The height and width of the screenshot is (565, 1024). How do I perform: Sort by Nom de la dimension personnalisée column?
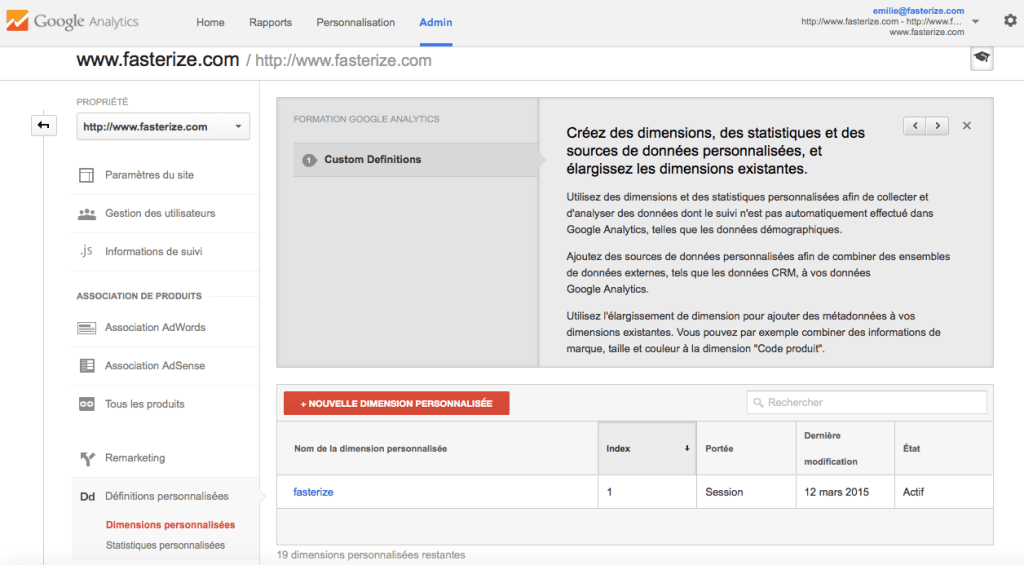(x=370, y=449)
